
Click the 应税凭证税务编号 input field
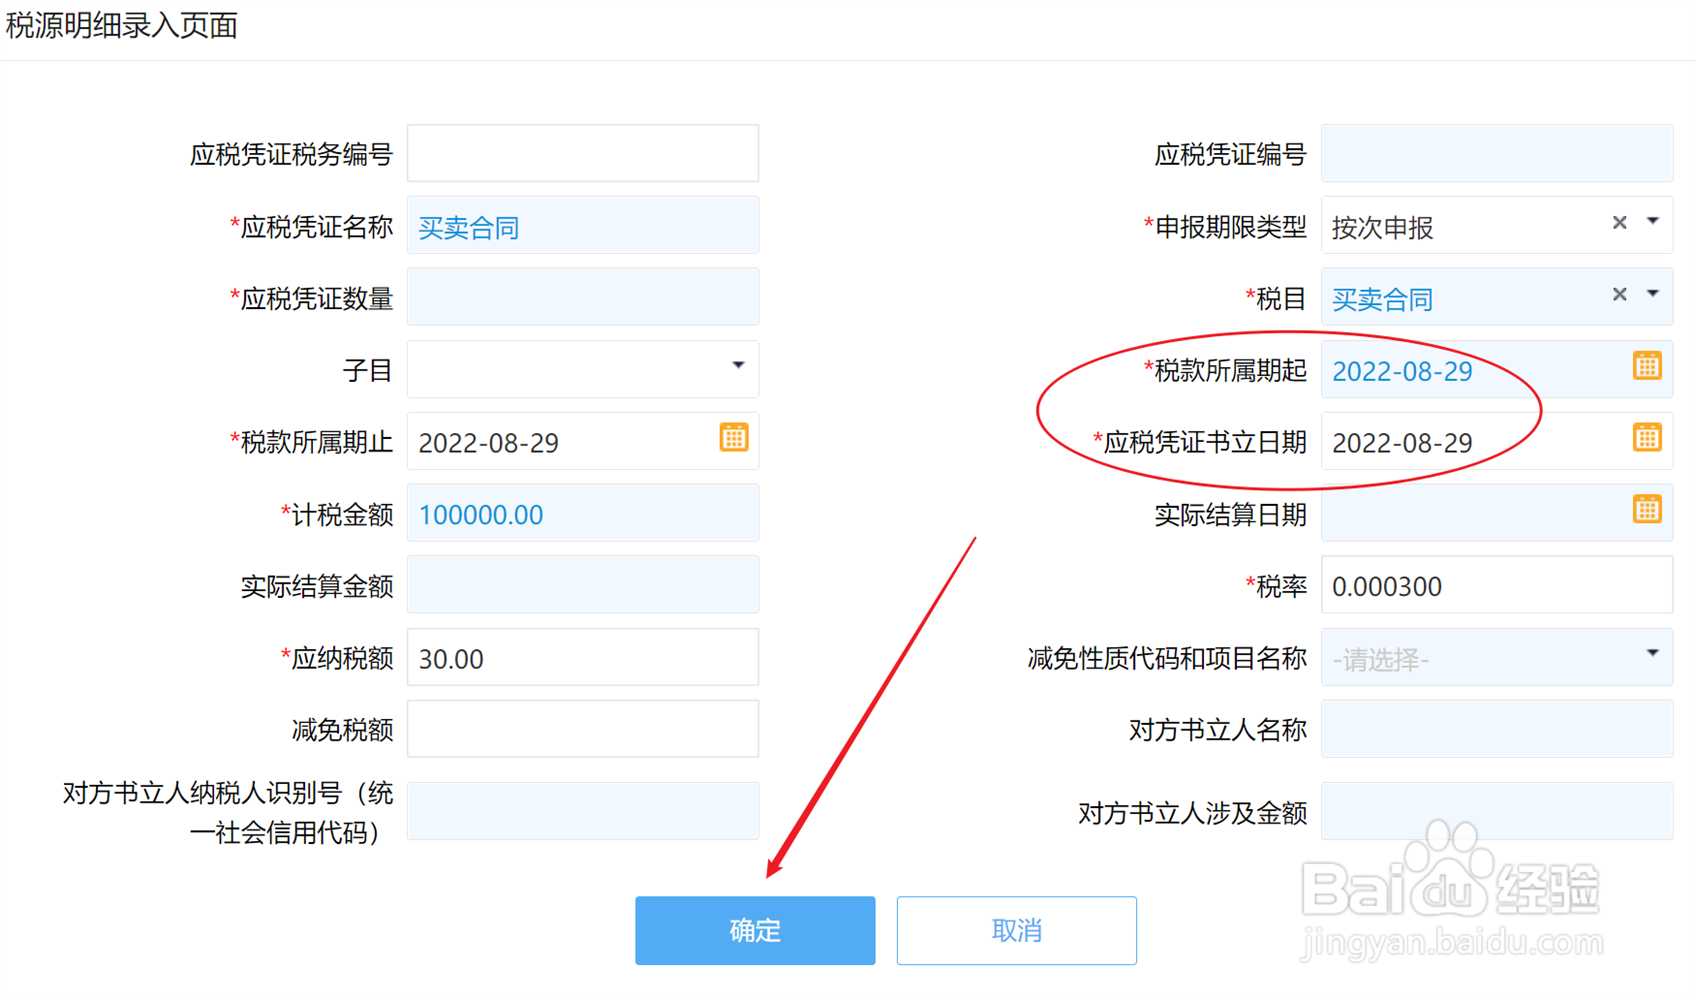point(583,153)
